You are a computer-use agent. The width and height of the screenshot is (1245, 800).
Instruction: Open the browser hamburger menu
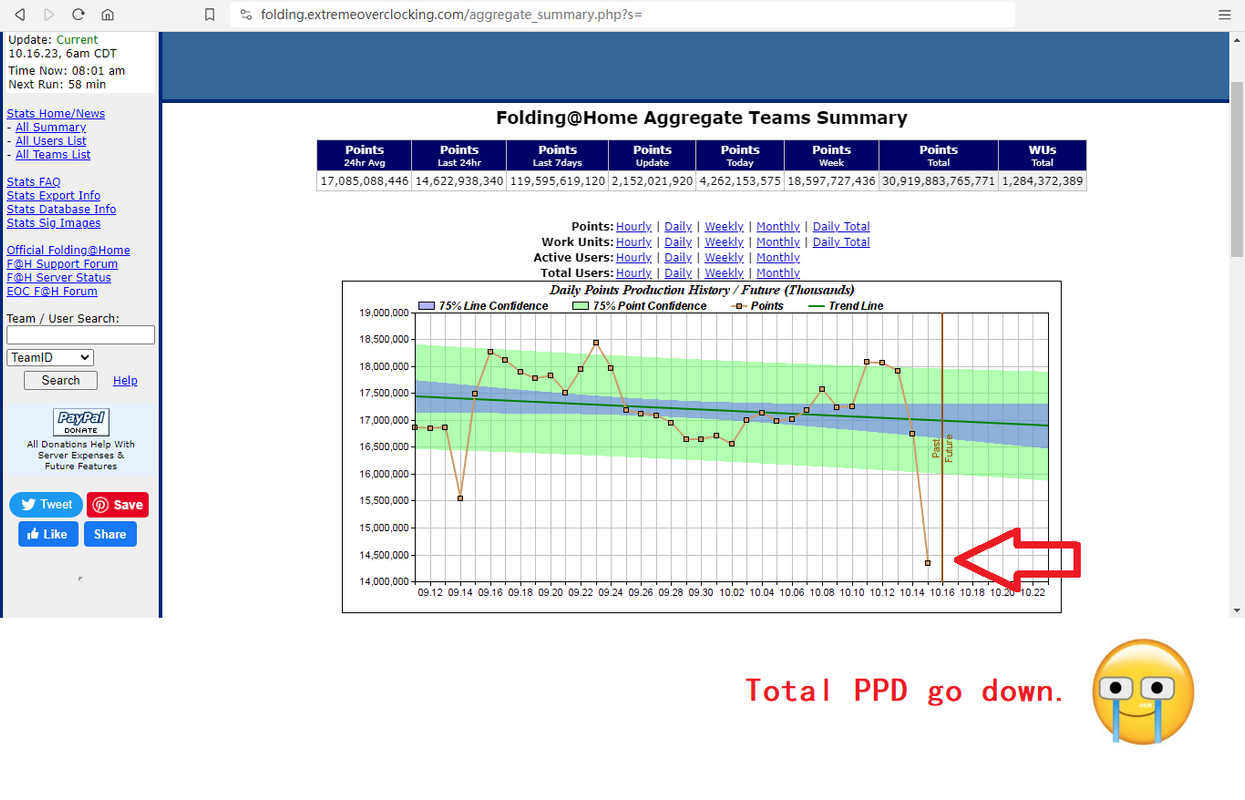coord(1224,15)
